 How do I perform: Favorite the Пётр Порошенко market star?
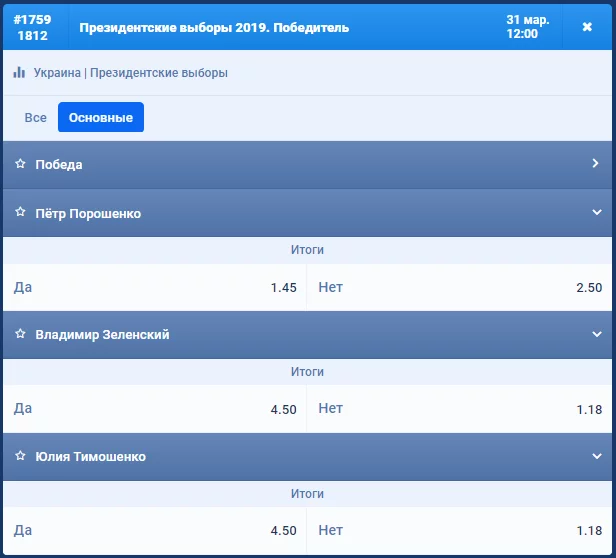pos(20,212)
